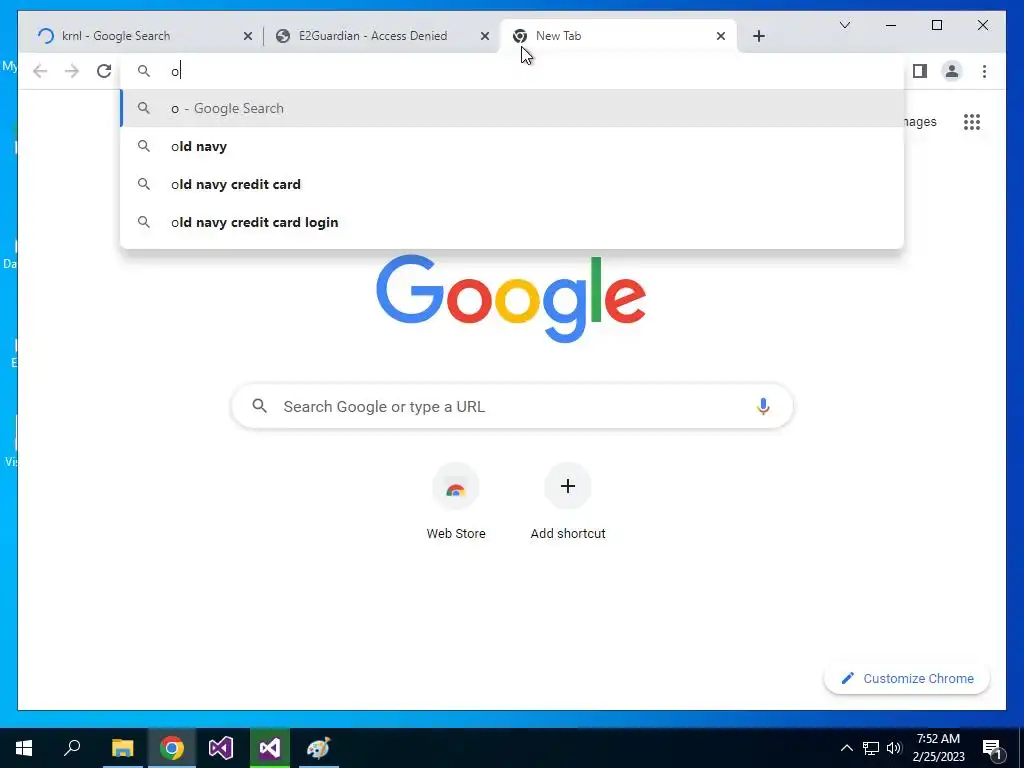
Task: Click the voice search microphone icon
Action: [x=763, y=406]
